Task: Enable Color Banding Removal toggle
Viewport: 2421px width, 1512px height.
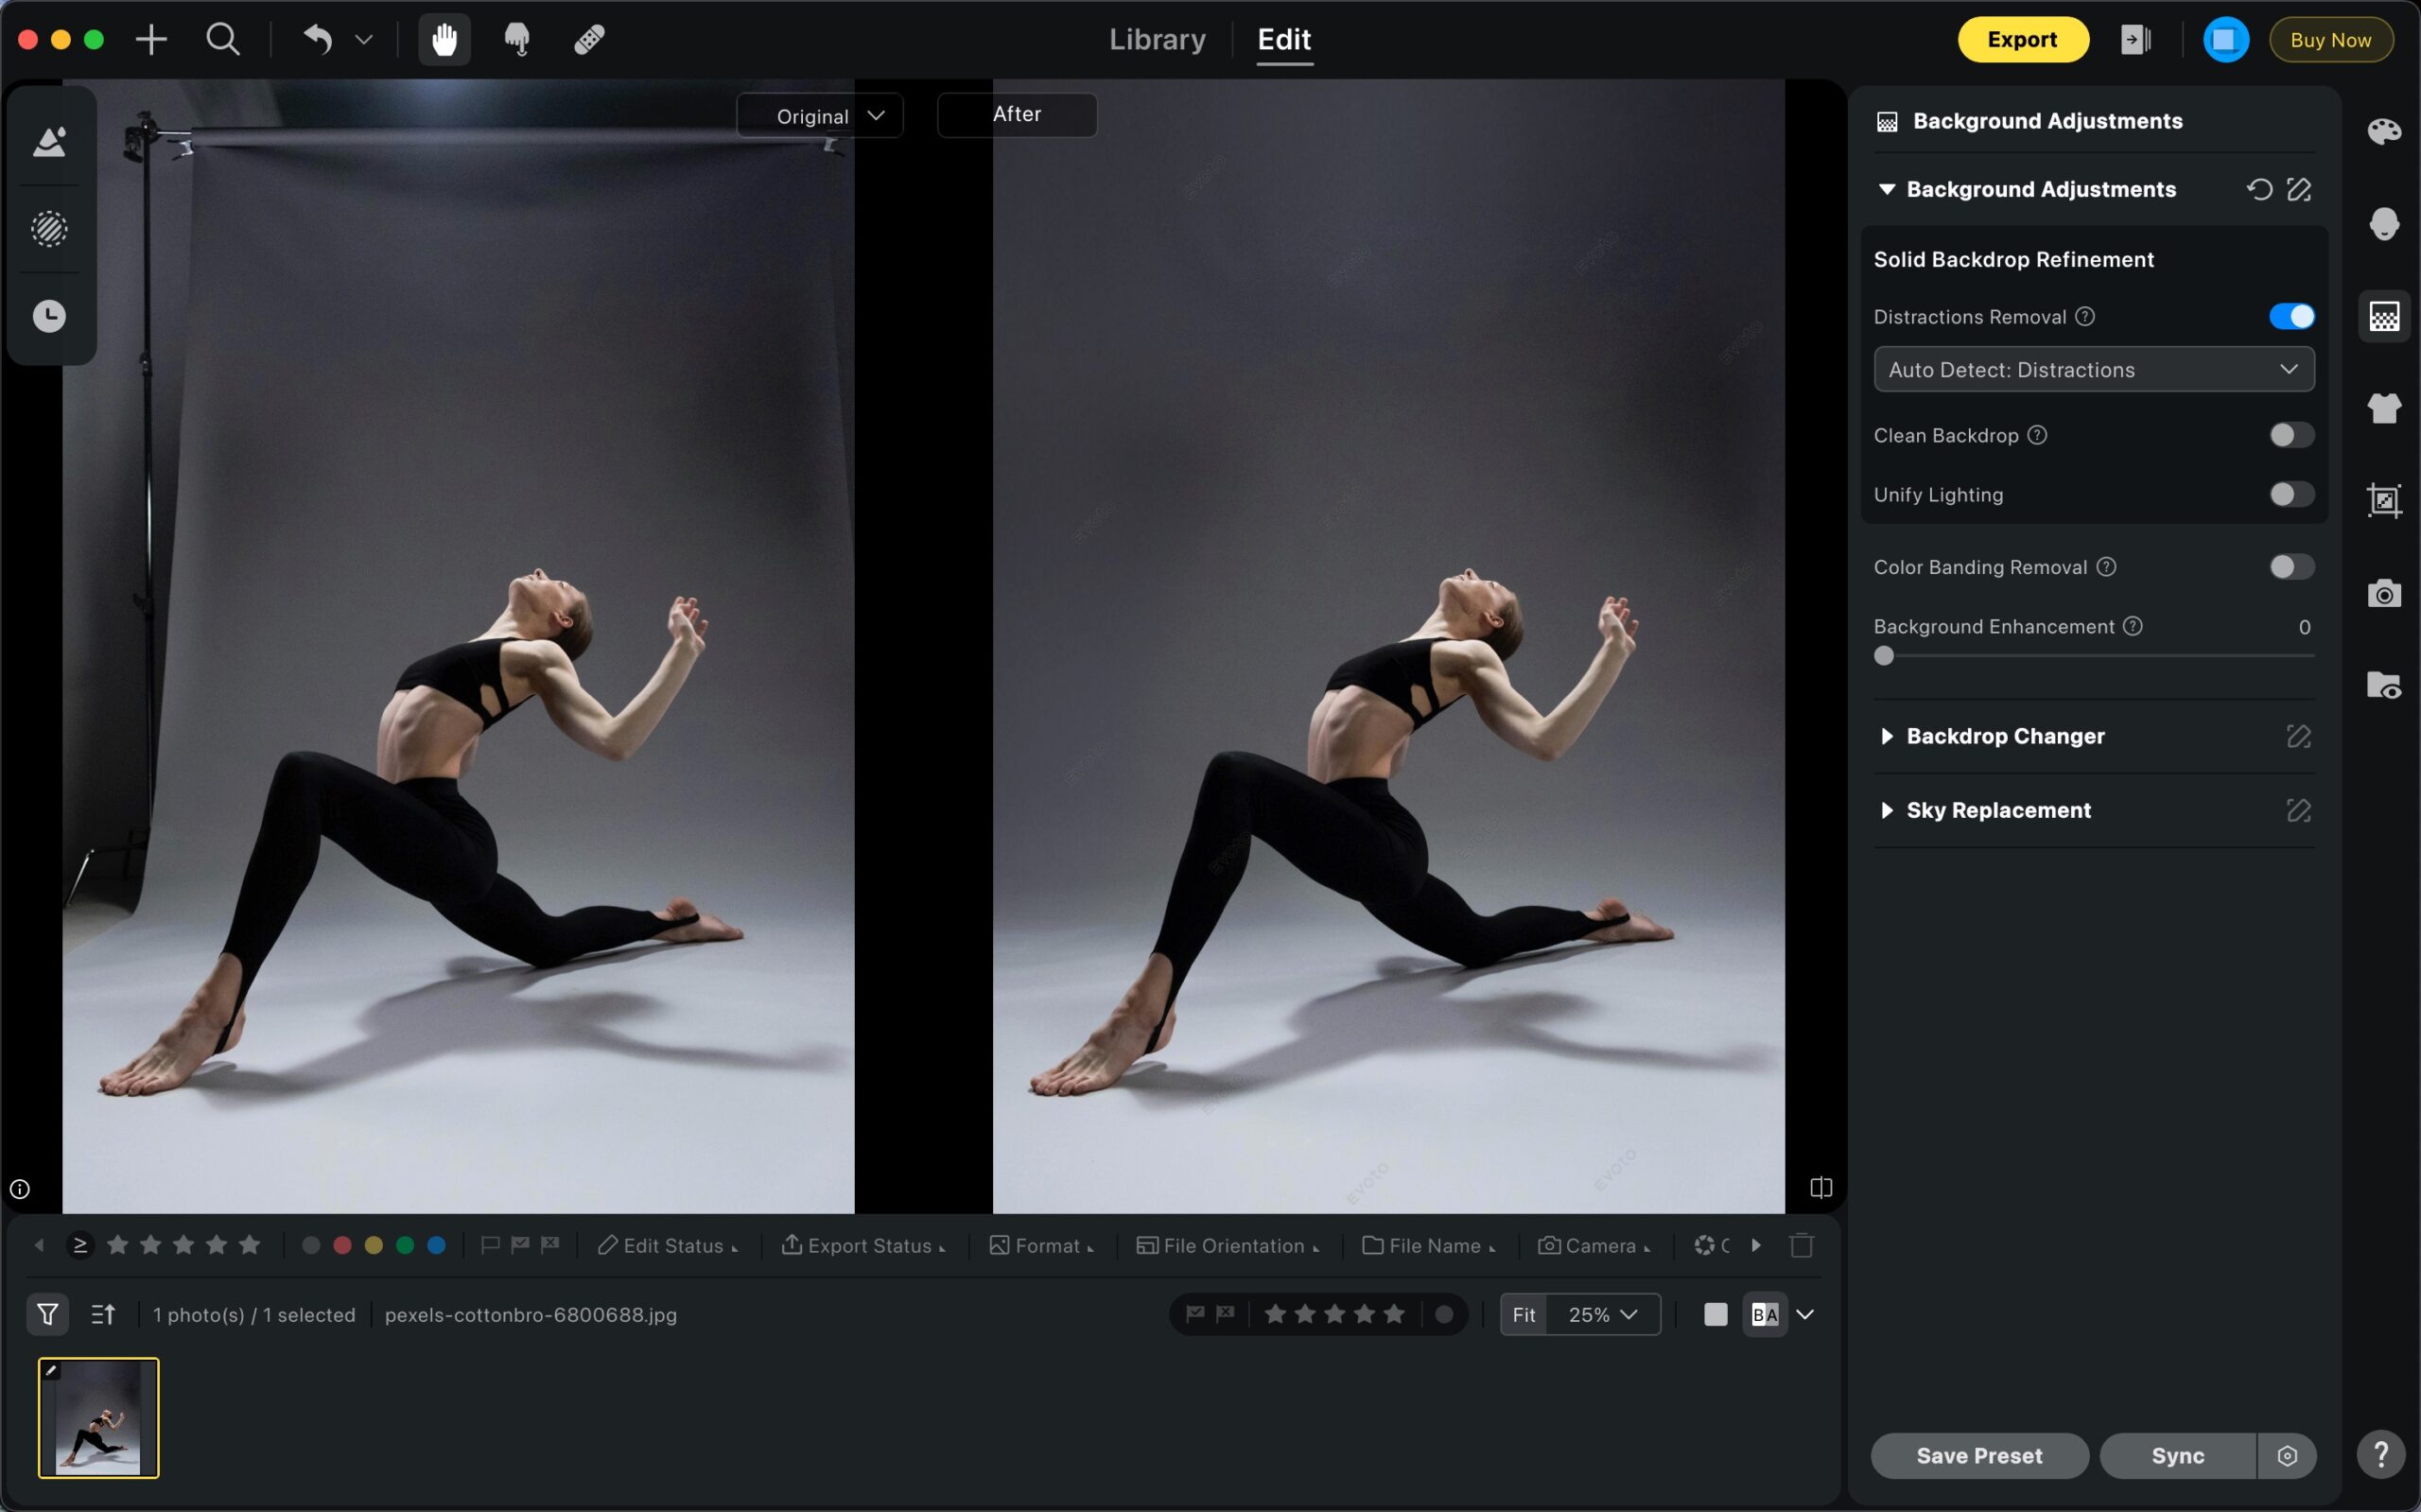Action: [x=2291, y=567]
